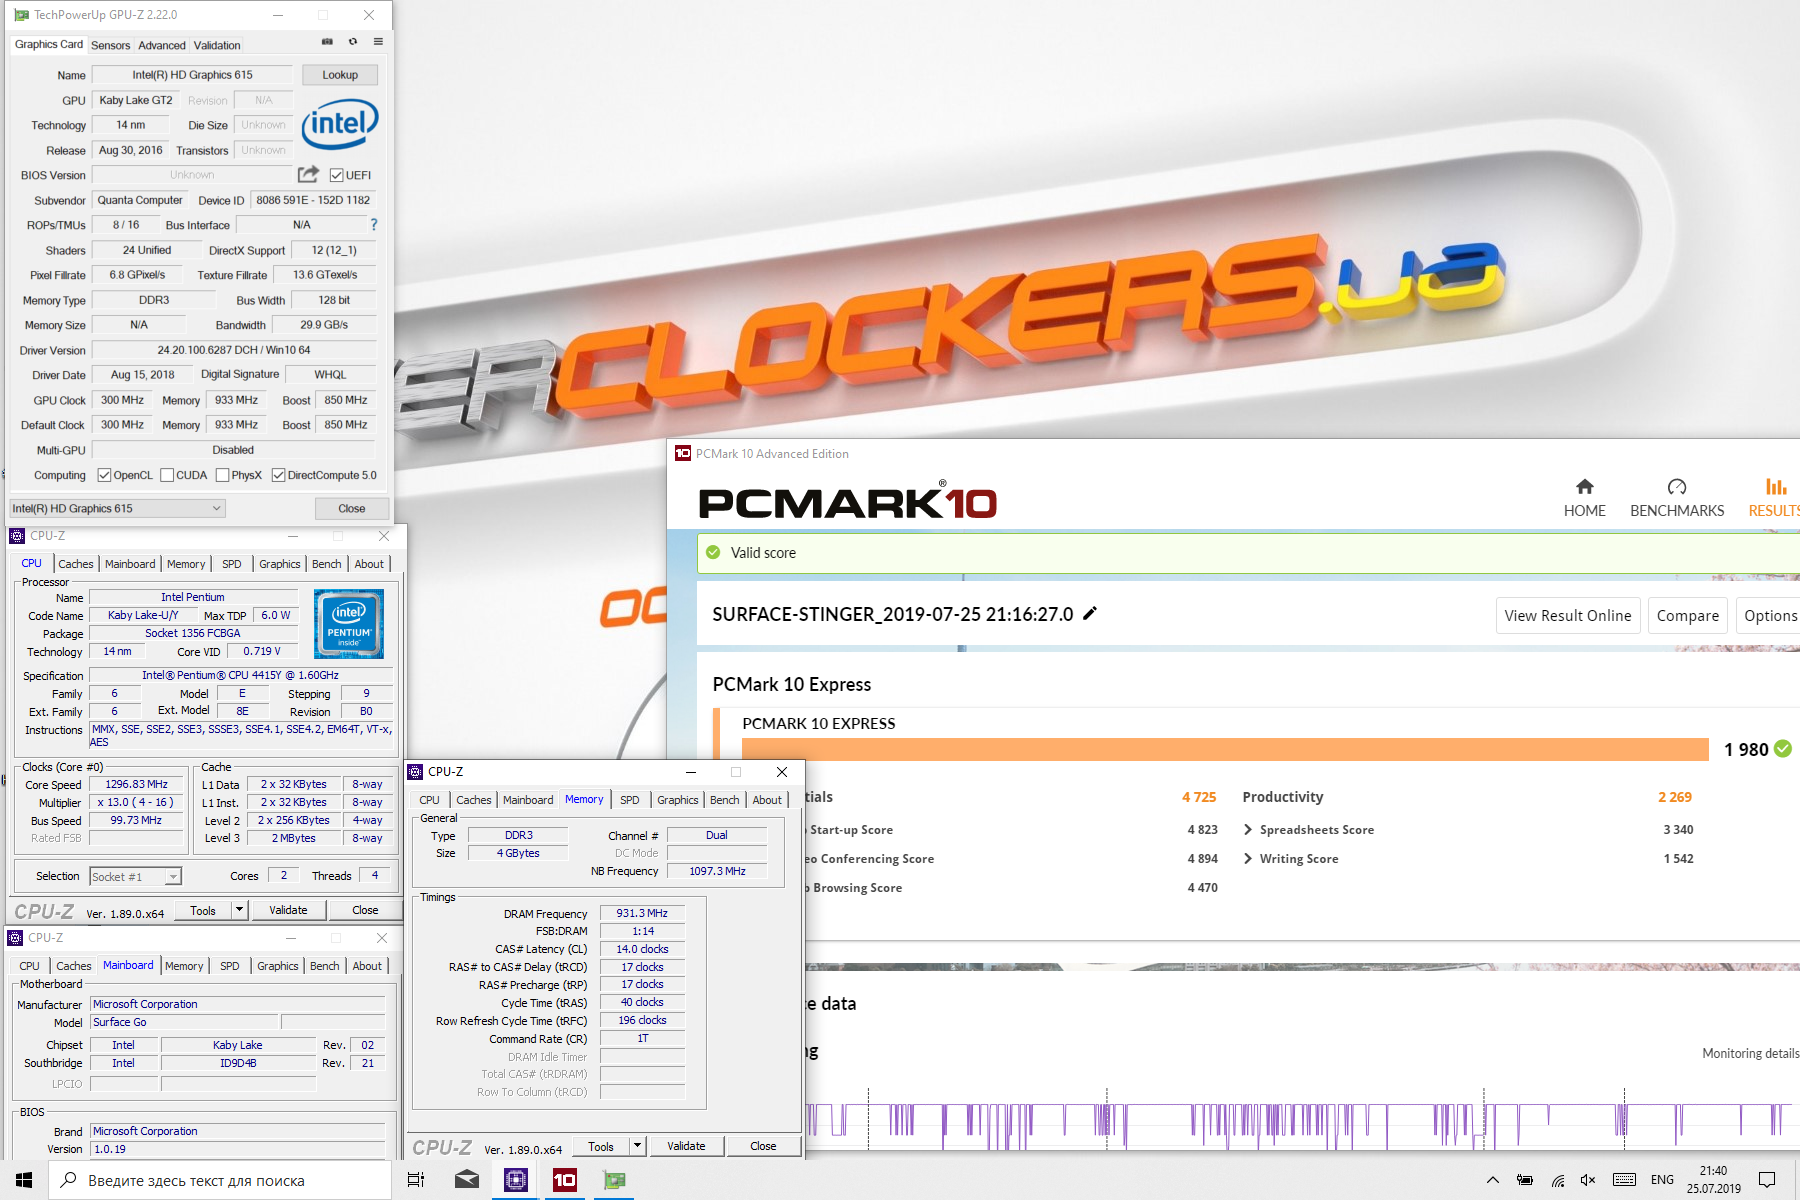
Task: Click the Intel Pentium badge in CPU-Z
Action: click(x=349, y=624)
